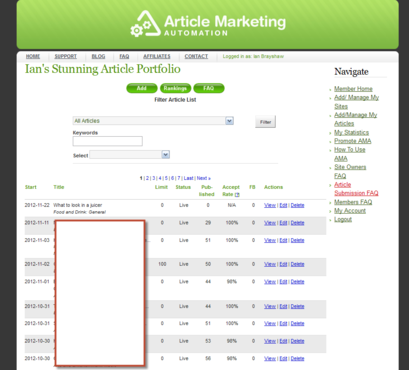Focus the Keywords input field
Screen dimensions: 409x370
pos(108,141)
